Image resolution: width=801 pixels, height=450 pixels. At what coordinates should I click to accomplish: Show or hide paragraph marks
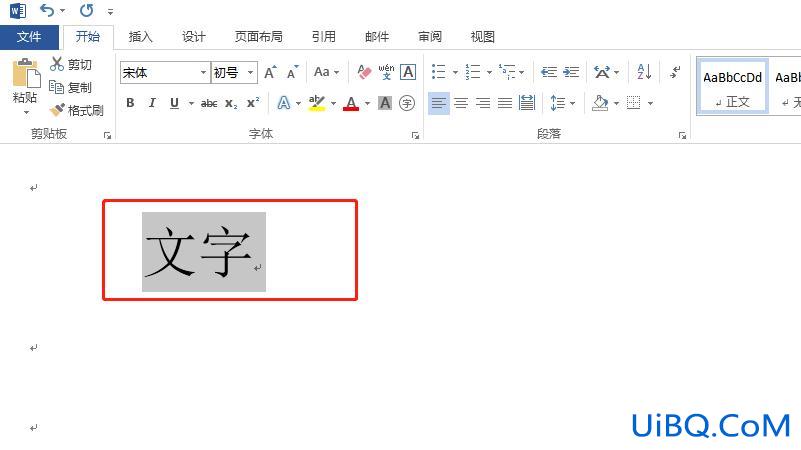[675, 72]
